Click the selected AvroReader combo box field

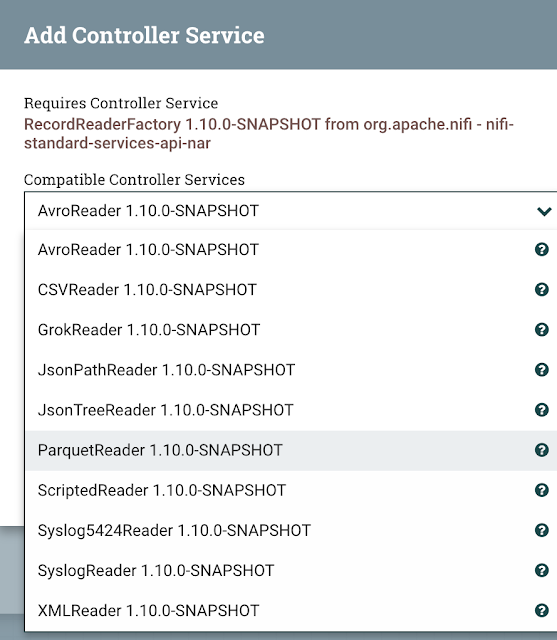pyautogui.click(x=291, y=211)
